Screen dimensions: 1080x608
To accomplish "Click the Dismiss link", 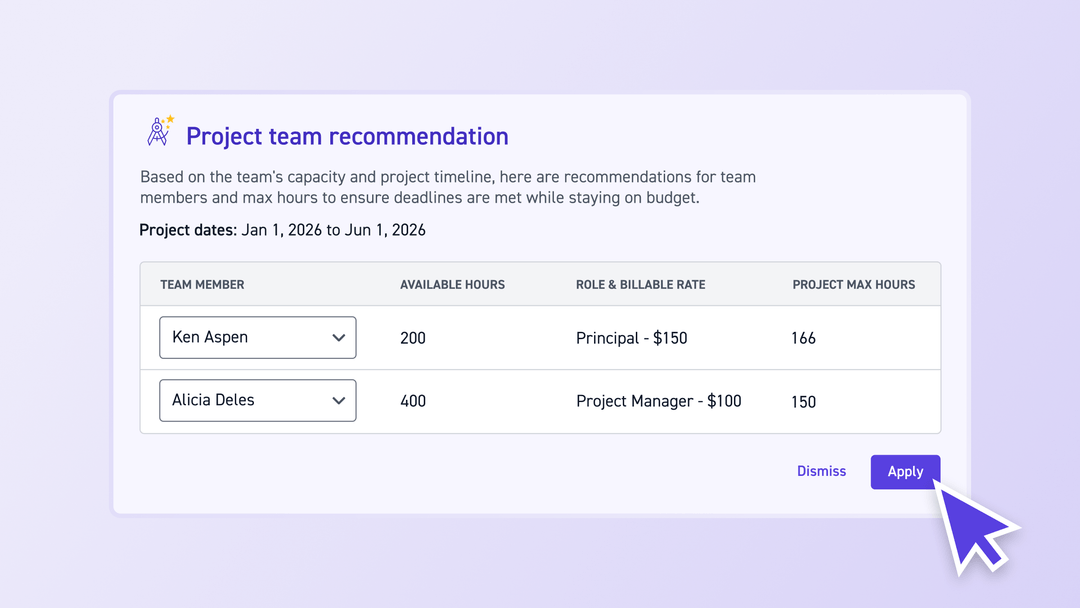I will tap(821, 471).
